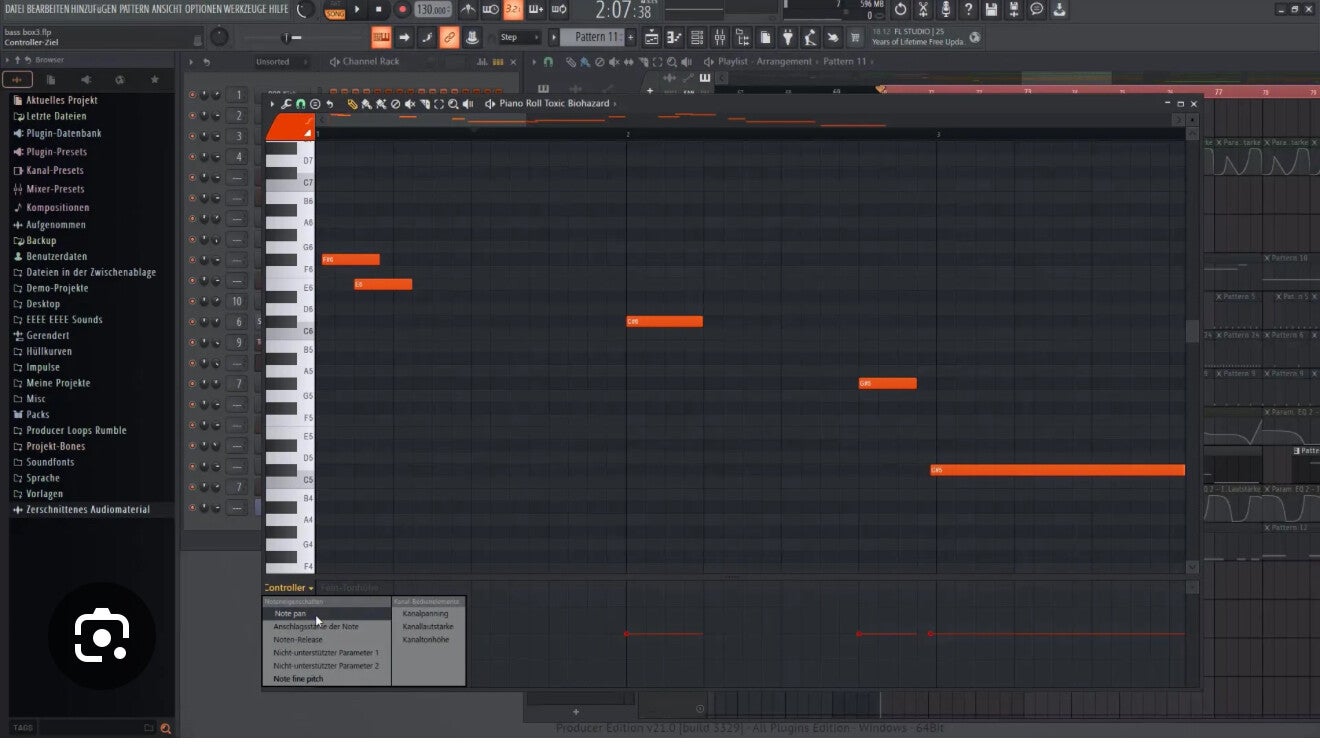Open Producer Loops Rumble folder in Browser
1320x745 pixels.
(x=76, y=431)
